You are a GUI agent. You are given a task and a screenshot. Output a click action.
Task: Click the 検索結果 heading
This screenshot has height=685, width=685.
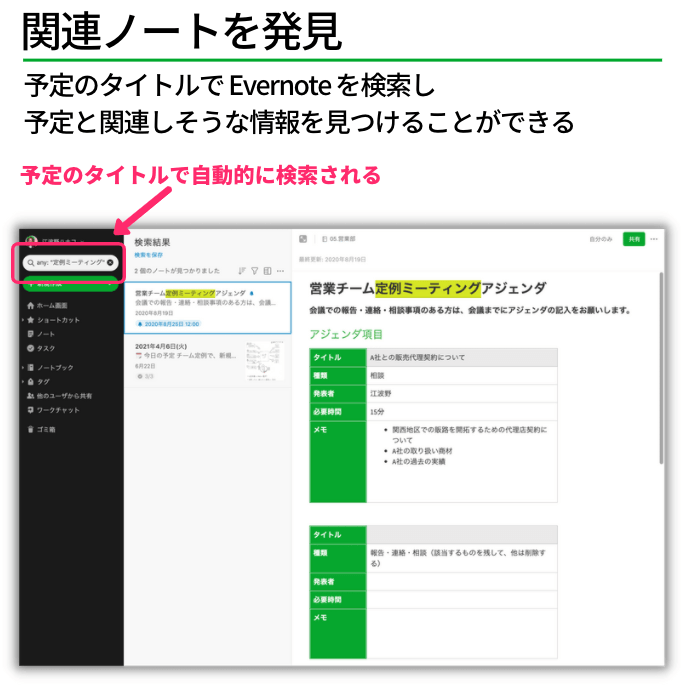tap(152, 242)
